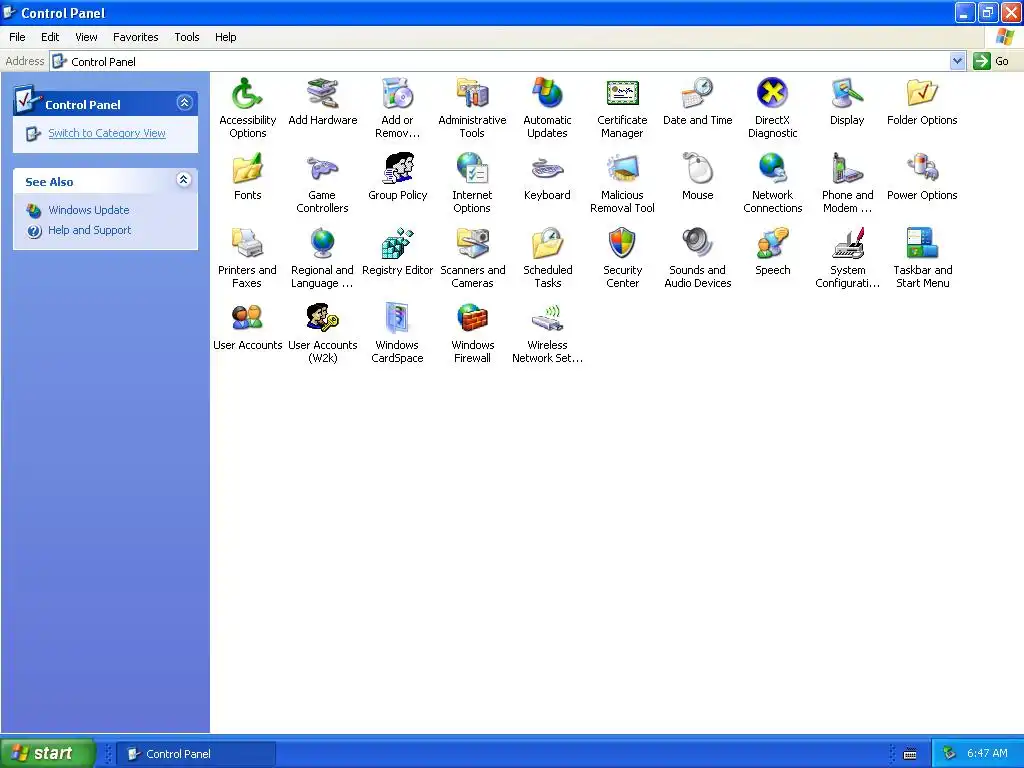Open Windows Firewall icon

click(472, 319)
